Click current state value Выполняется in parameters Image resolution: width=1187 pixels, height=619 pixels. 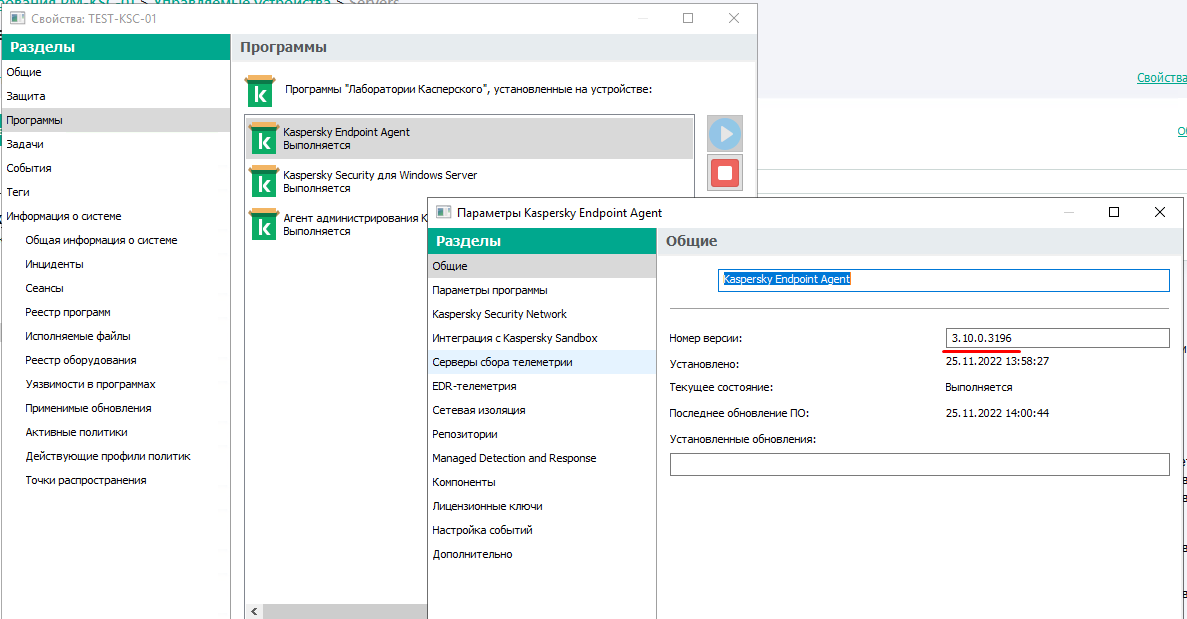tap(978, 387)
